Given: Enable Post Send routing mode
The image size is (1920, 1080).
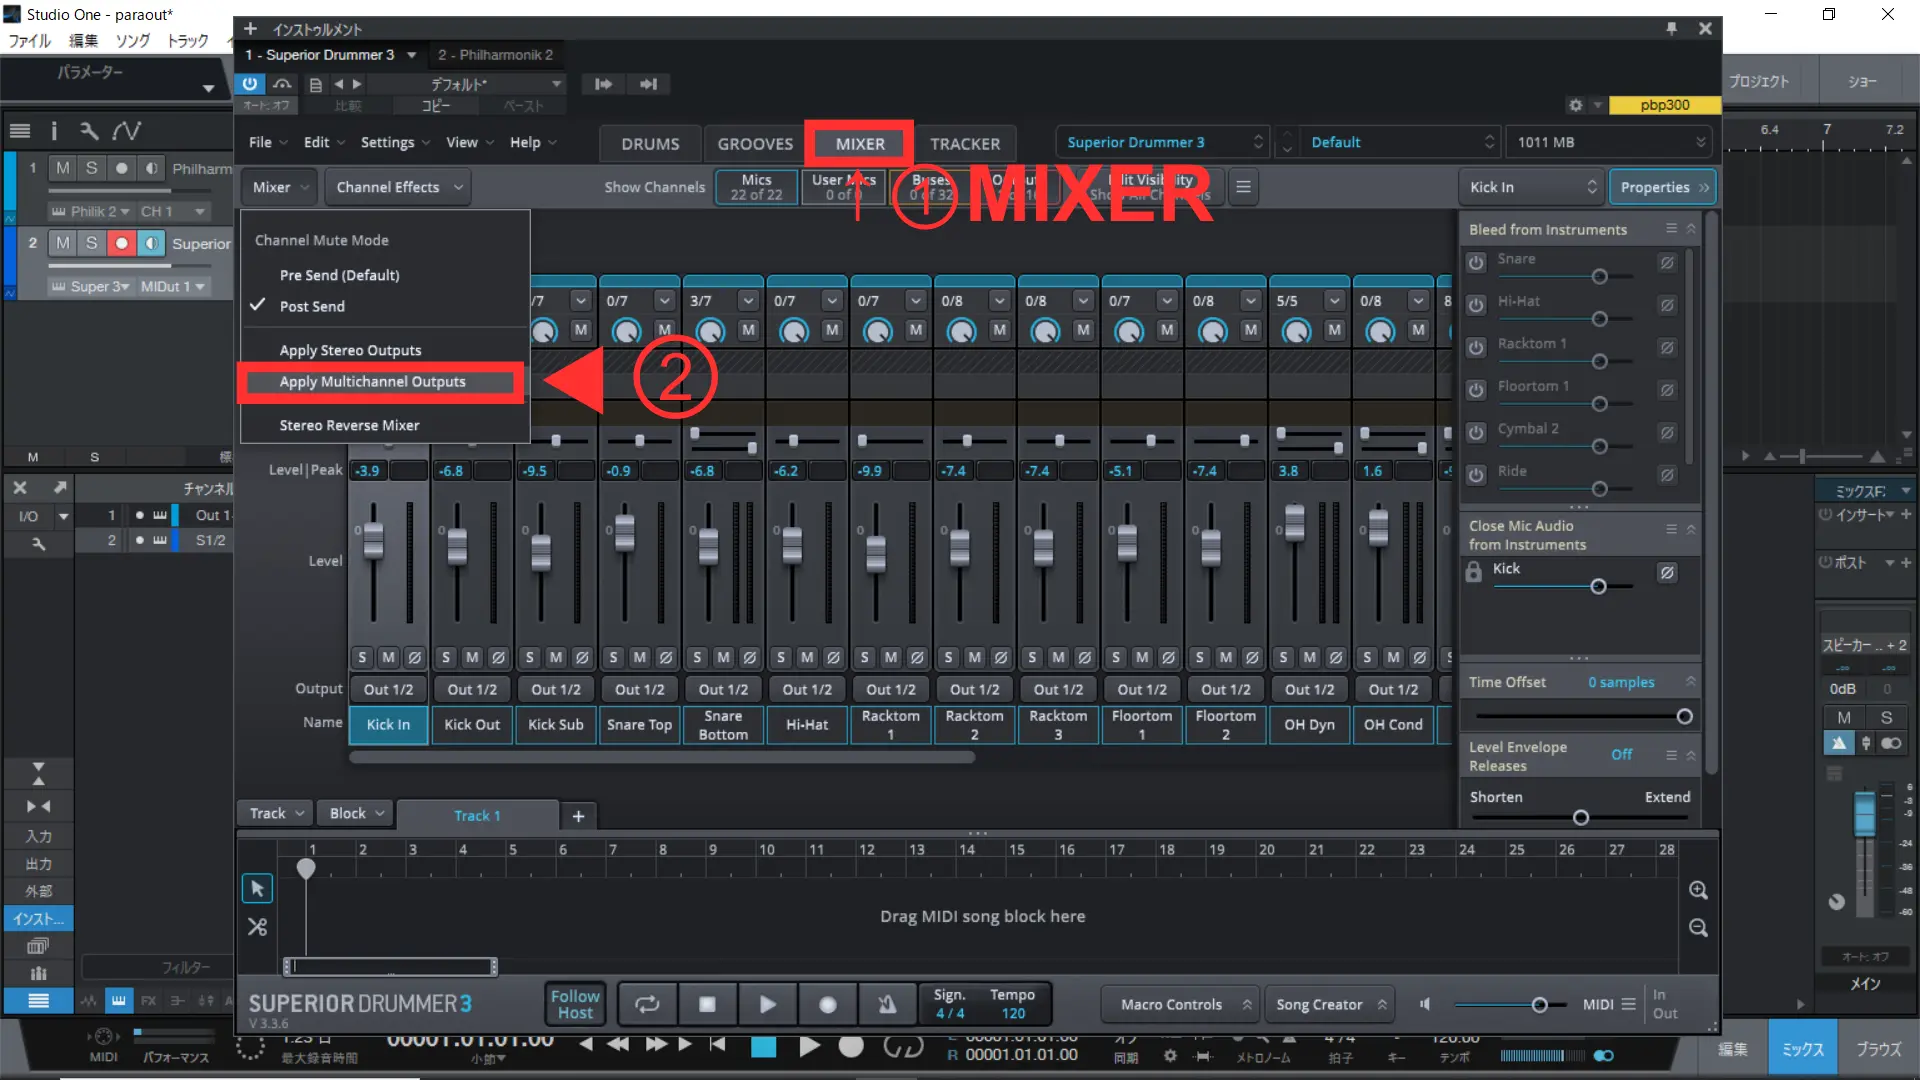Looking at the screenshot, I should click(313, 306).
